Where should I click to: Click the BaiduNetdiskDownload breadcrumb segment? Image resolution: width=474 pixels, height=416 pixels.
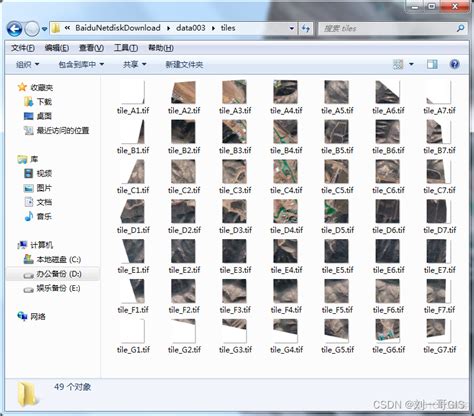118,28
